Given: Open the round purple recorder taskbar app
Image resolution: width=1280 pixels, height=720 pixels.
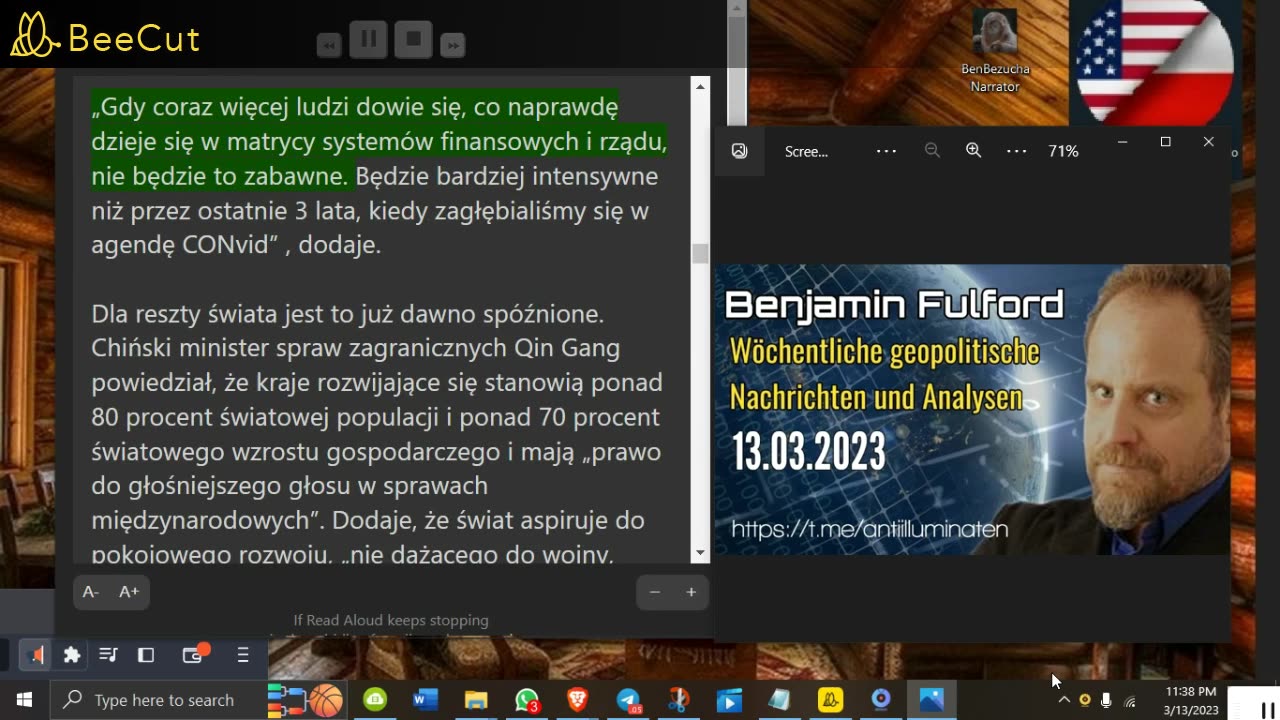Looking at the screenshot, I should coord(881,700).
